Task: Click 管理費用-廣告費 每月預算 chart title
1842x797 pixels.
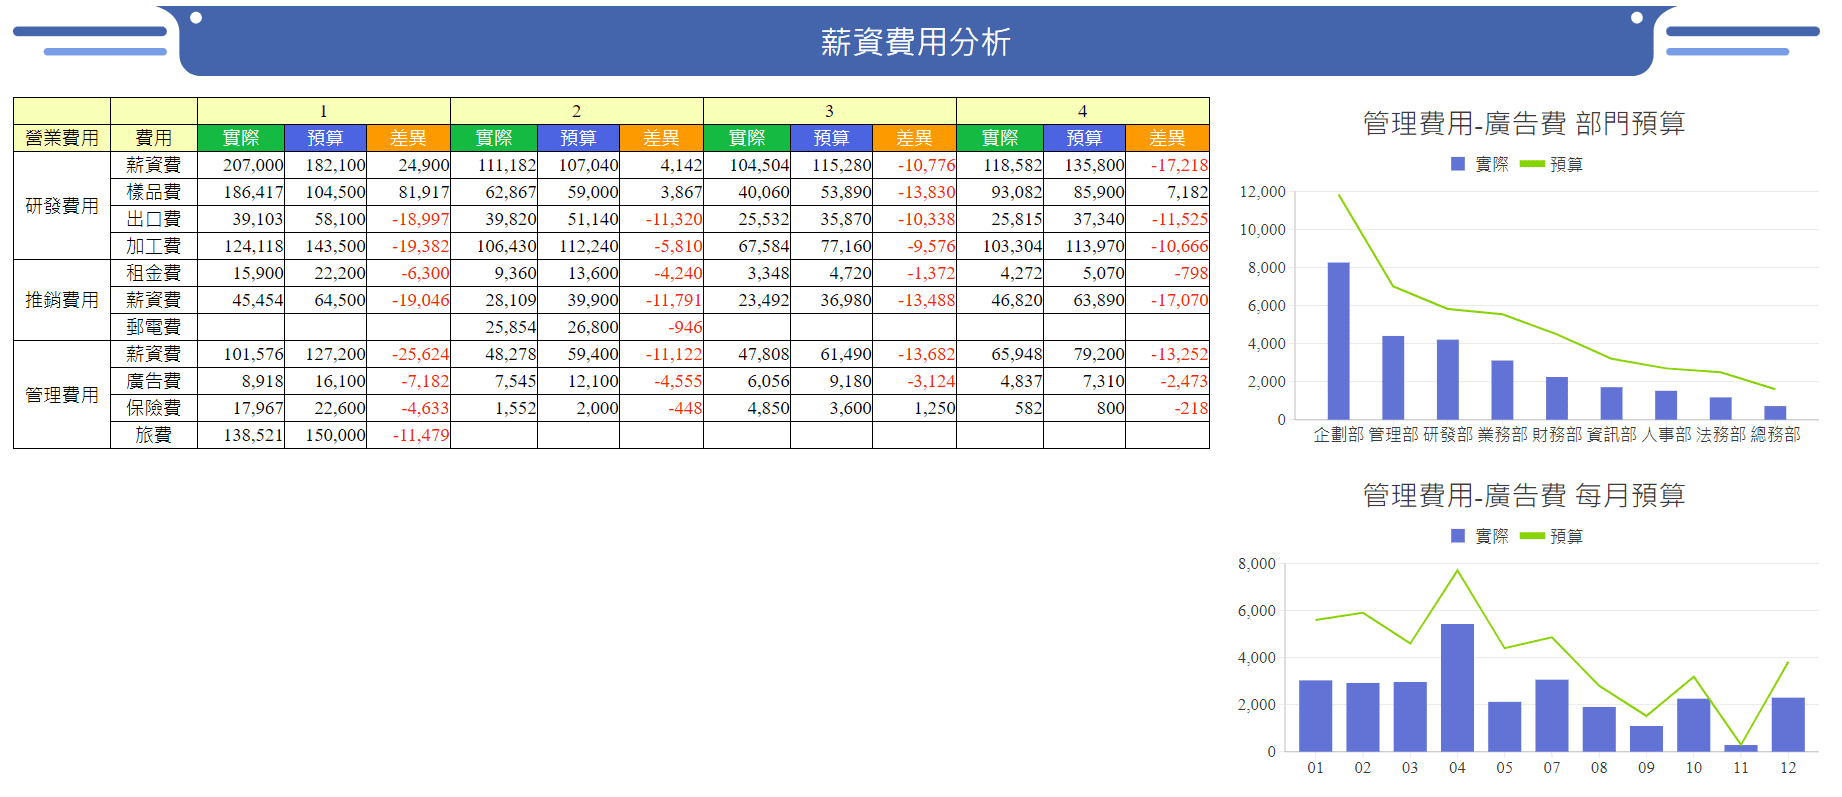Action: pos(1524,495)
